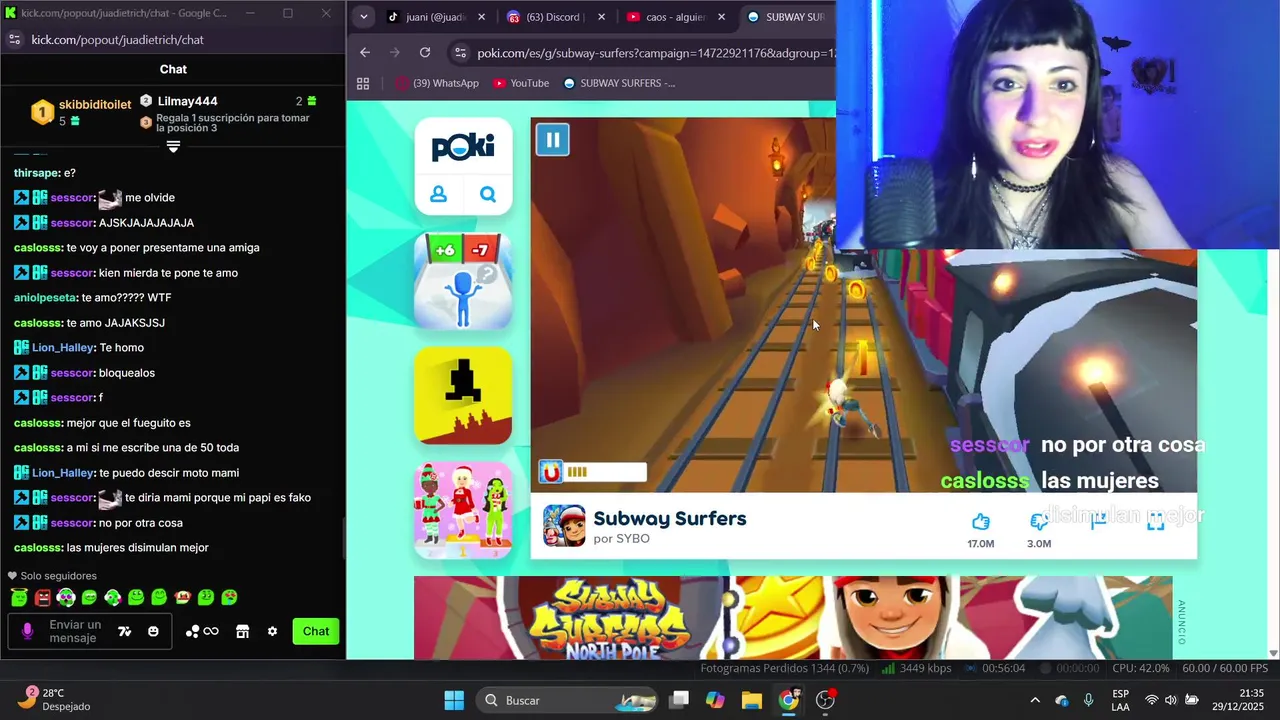Close the juani TikTok tab
Viewport: 1280px width, 720px height.
(x=481, y=17)
